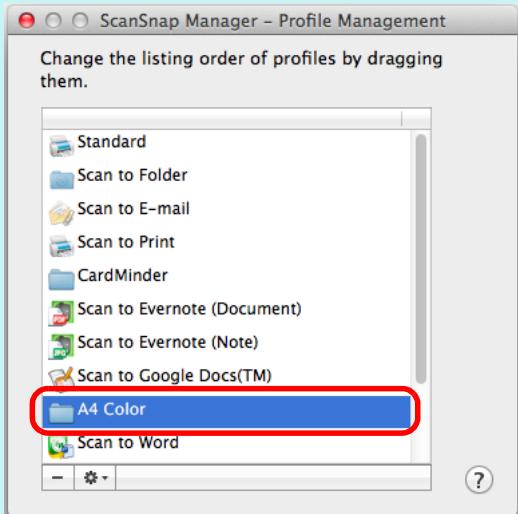This screenshot has width=518, height=514.
Task: Click the Evernote (Note) JPG icon
Action: pyautogui.click(x=61, y=346)
